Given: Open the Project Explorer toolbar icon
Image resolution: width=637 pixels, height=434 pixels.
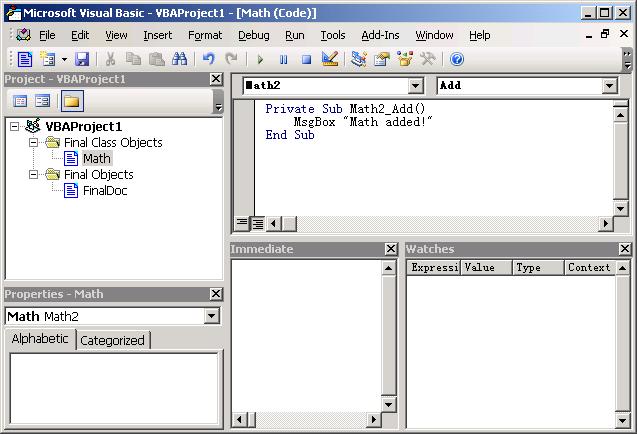Looking at the screenshot, I should click(359, 60).
